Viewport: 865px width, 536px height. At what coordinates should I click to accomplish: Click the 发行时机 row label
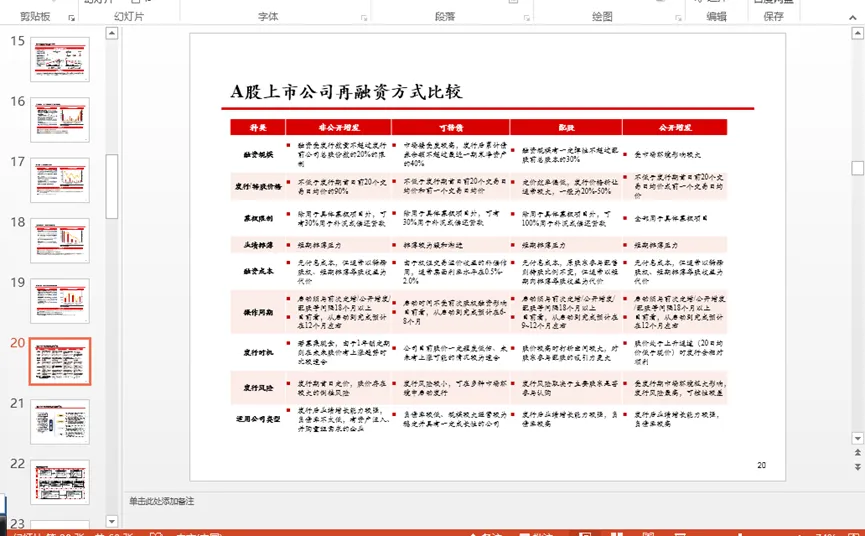click(258, 352)
